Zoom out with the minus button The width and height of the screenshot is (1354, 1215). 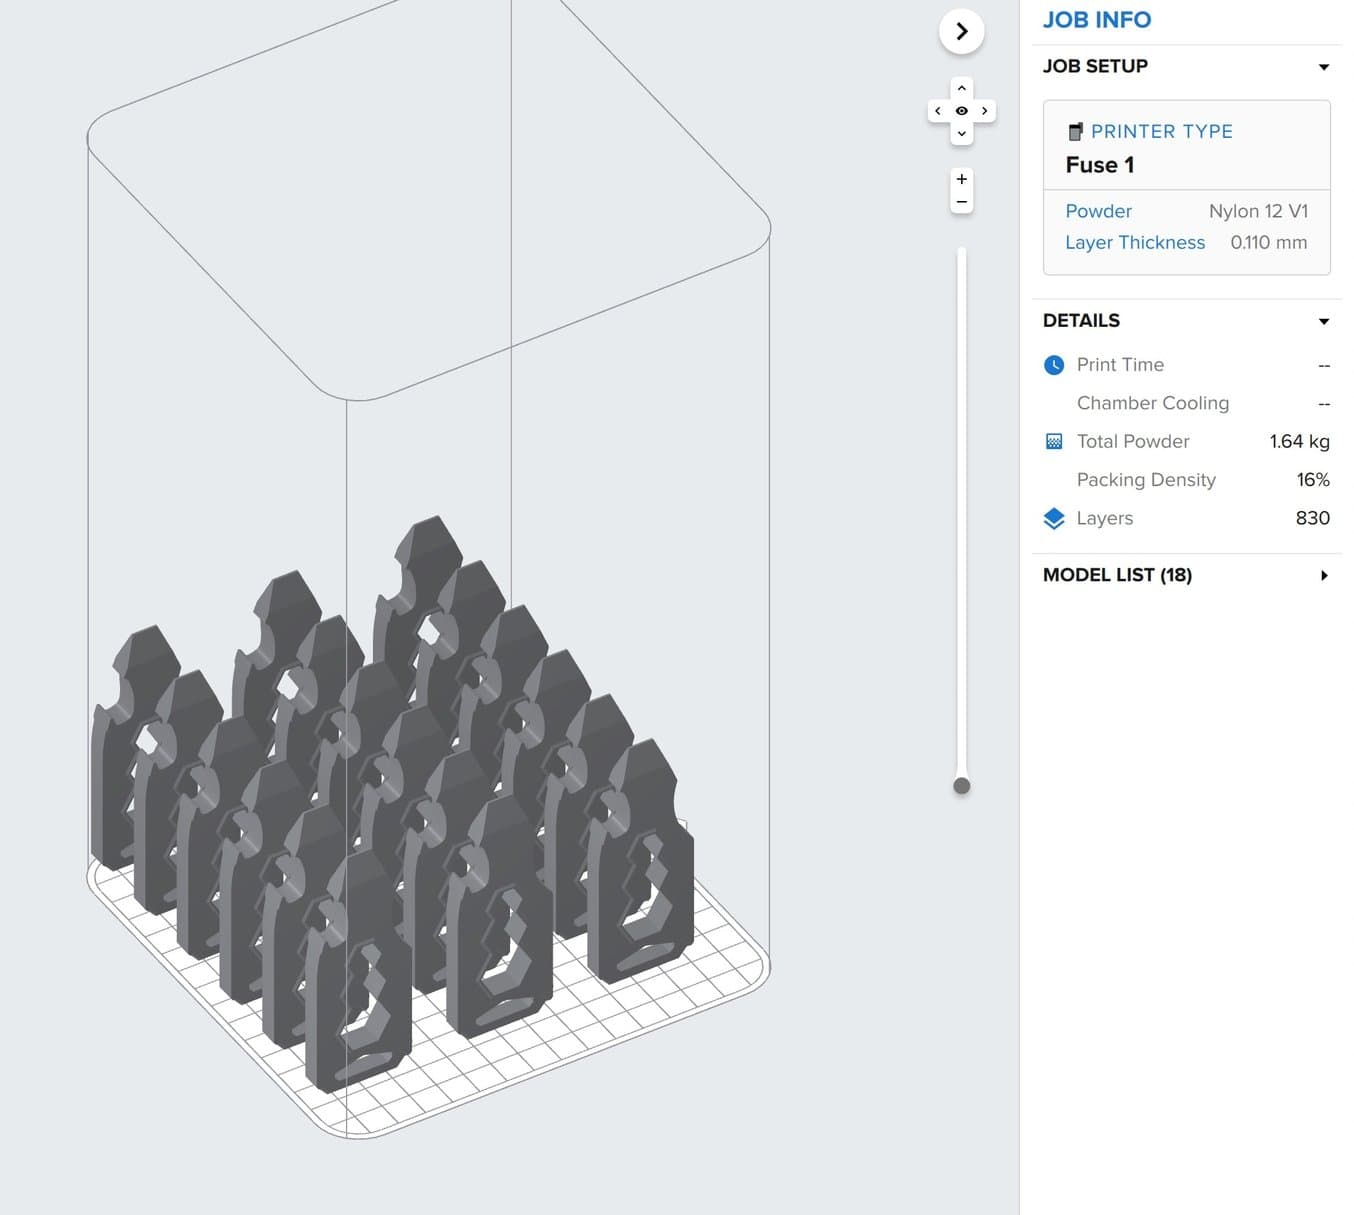click(x=961, y=202)
